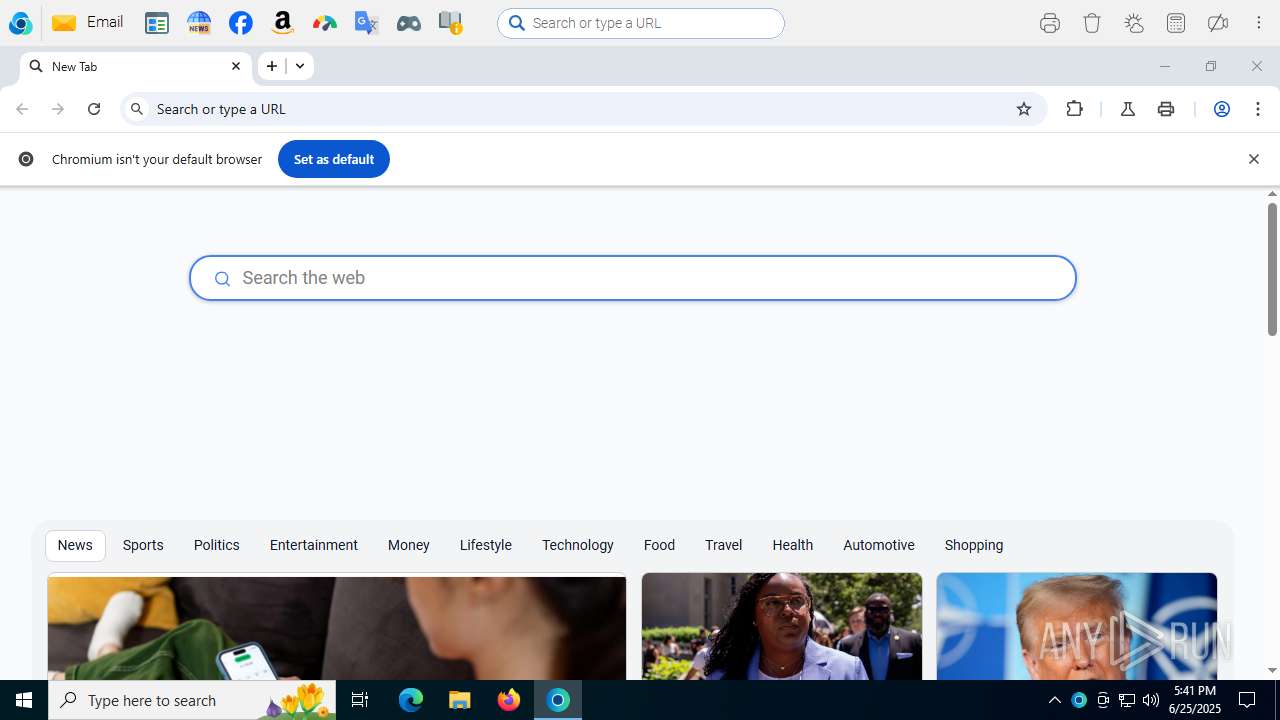Open the news feed page shortcut icon
The image size is (1280, 720).
point(157,23)
